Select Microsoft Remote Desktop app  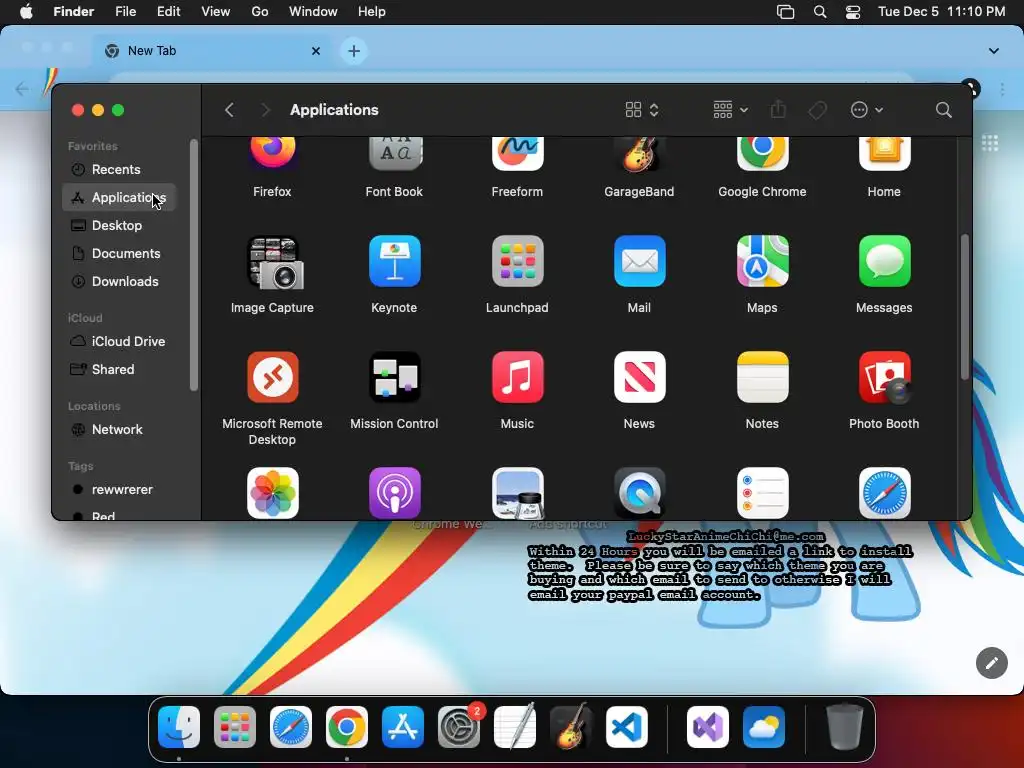tap(272, 377)
